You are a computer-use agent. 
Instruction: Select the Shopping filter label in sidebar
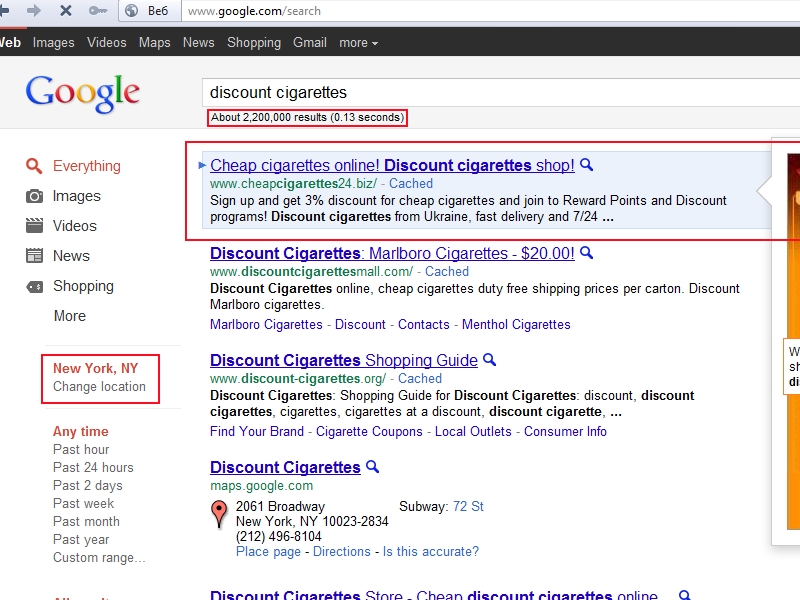[x=83, y=286]
